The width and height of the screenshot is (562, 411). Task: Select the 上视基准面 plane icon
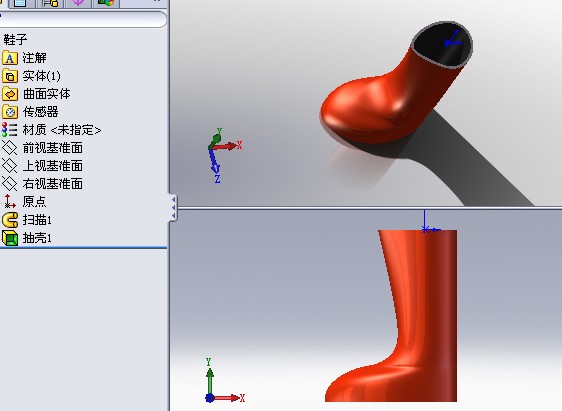point(10,166)
